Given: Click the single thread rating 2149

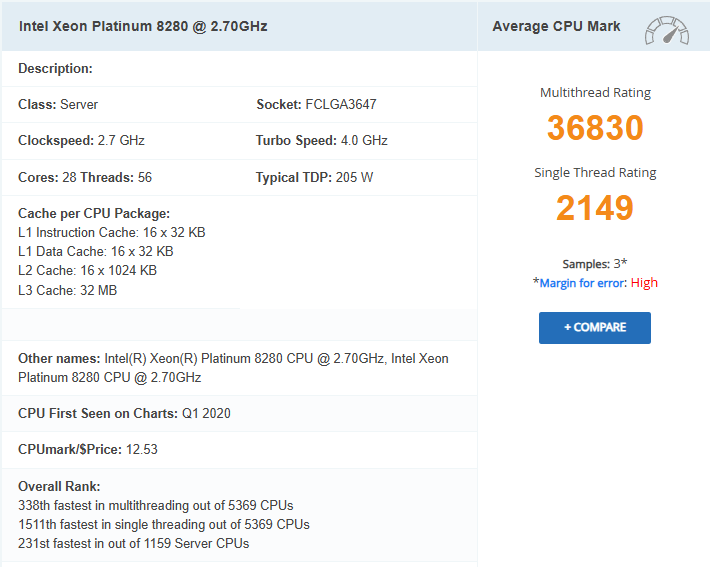Looking at the screenshot, I should coord(595,208).
